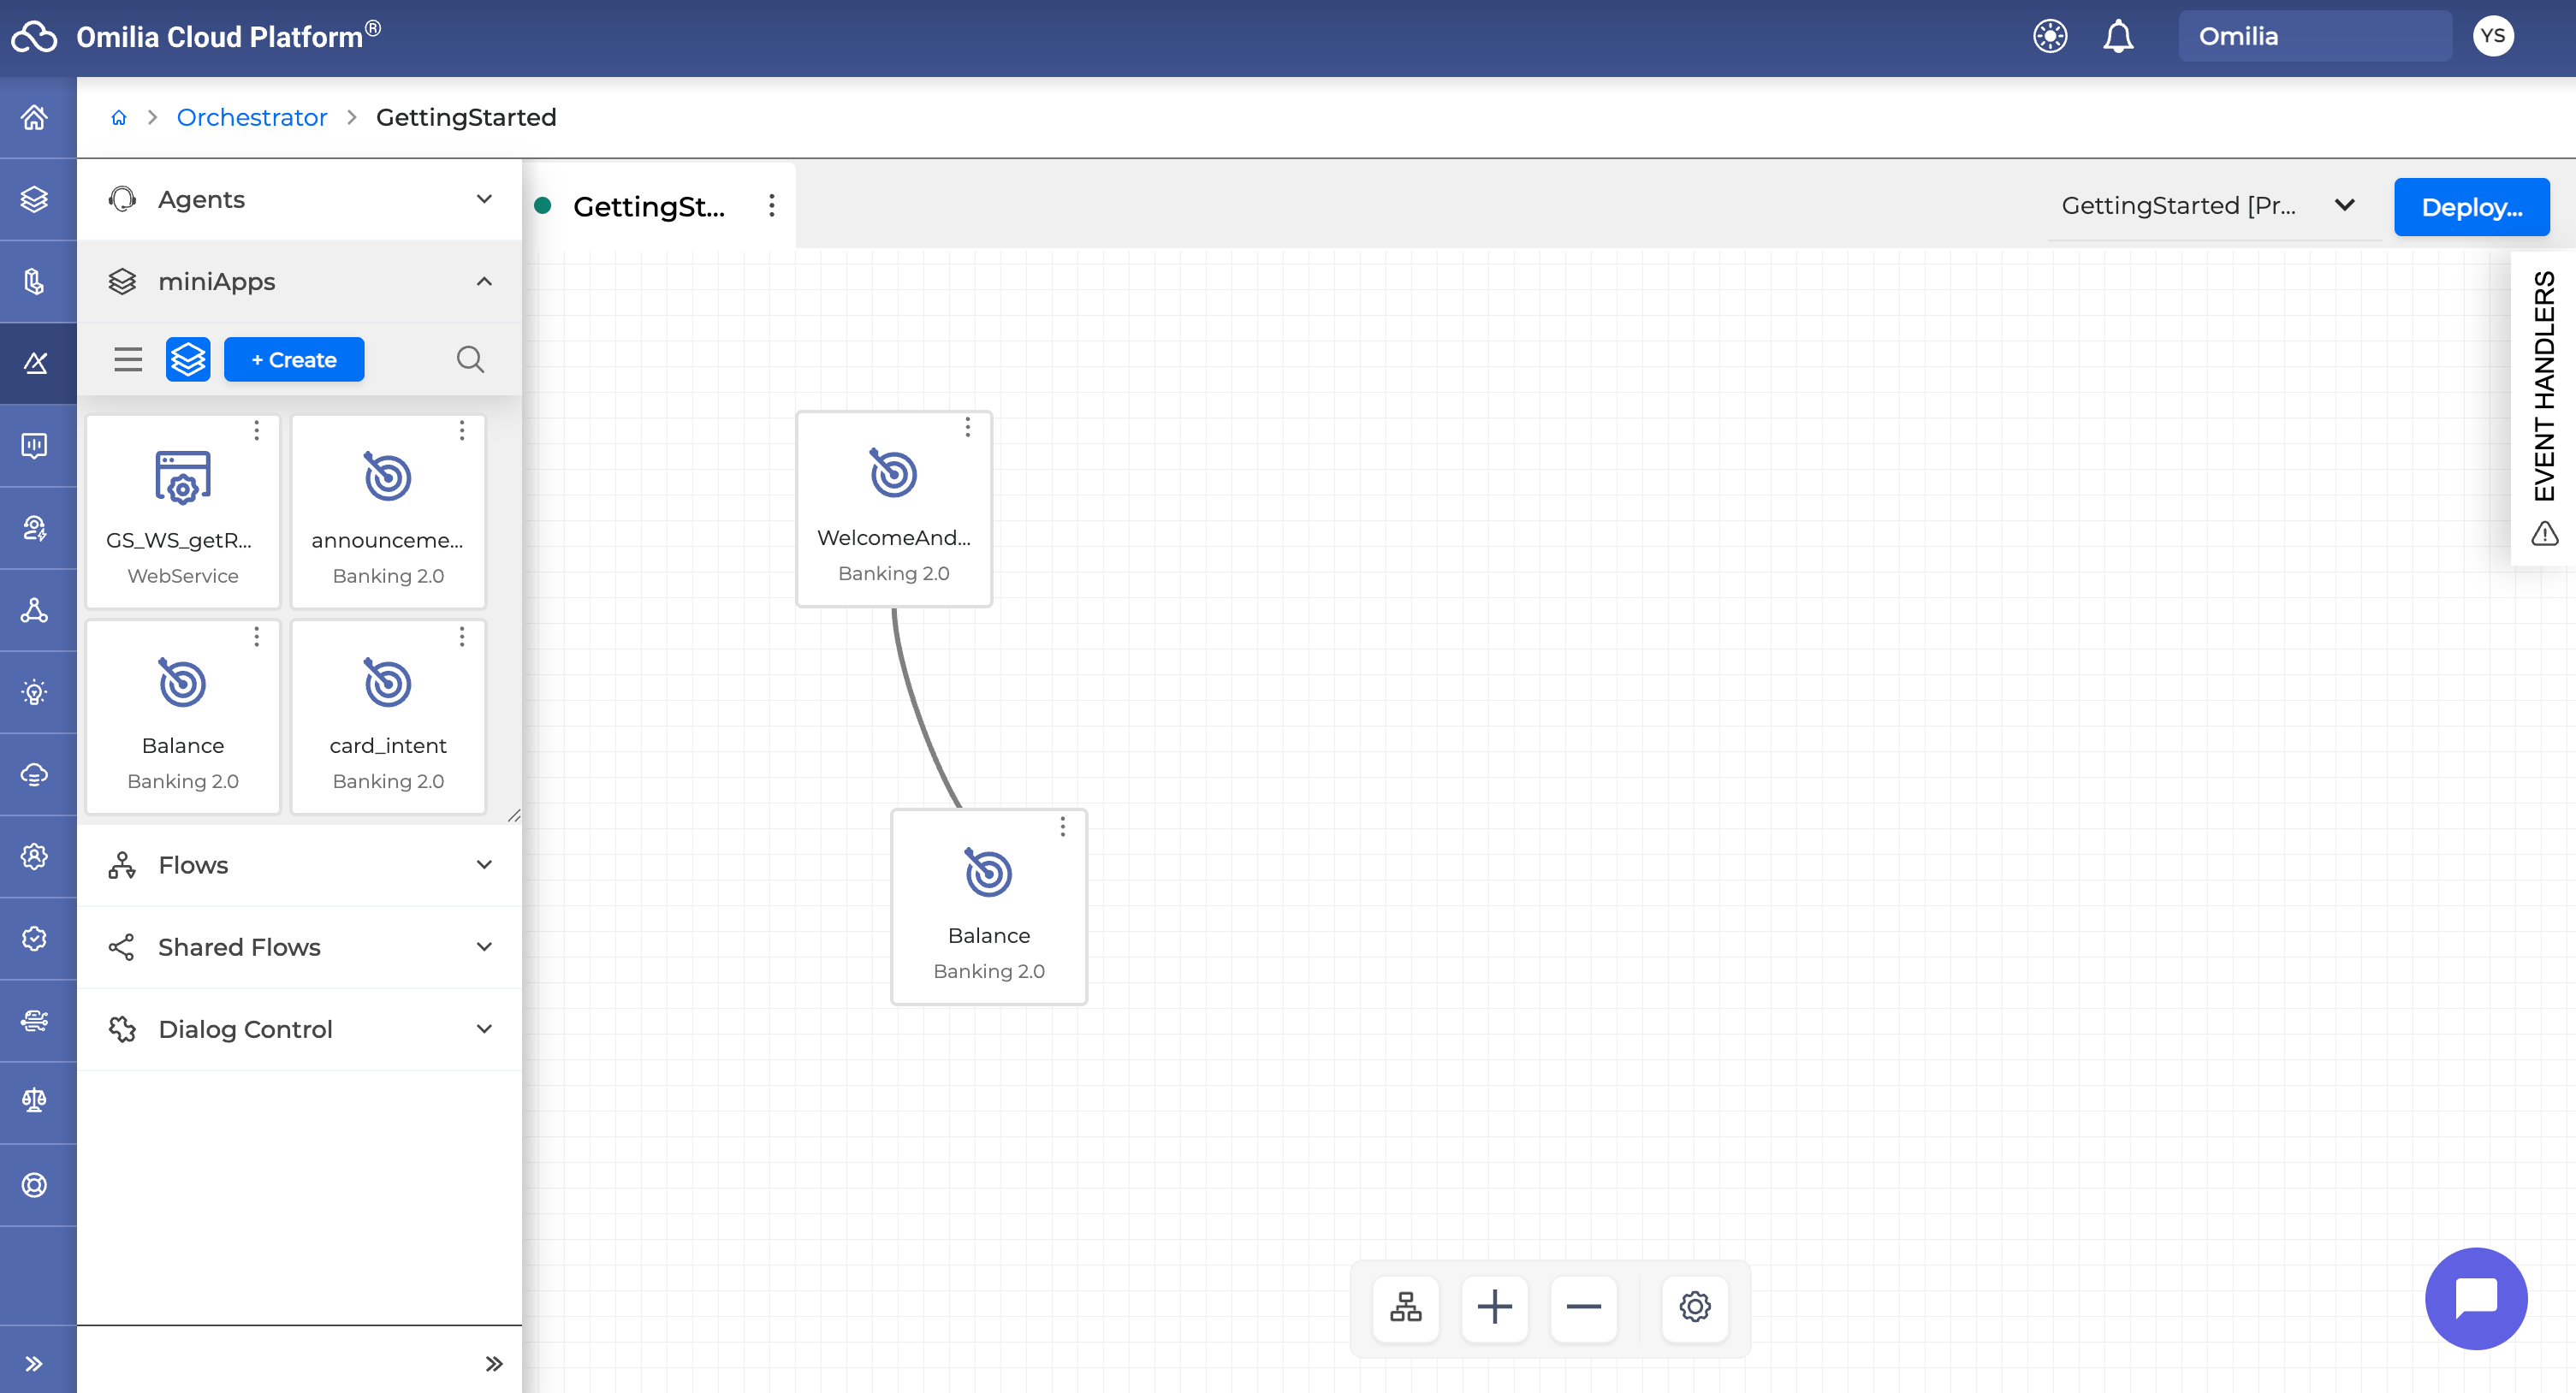The image size is (2576, 1393).
Task: Expand the Flows section
Action: point(300,865)
